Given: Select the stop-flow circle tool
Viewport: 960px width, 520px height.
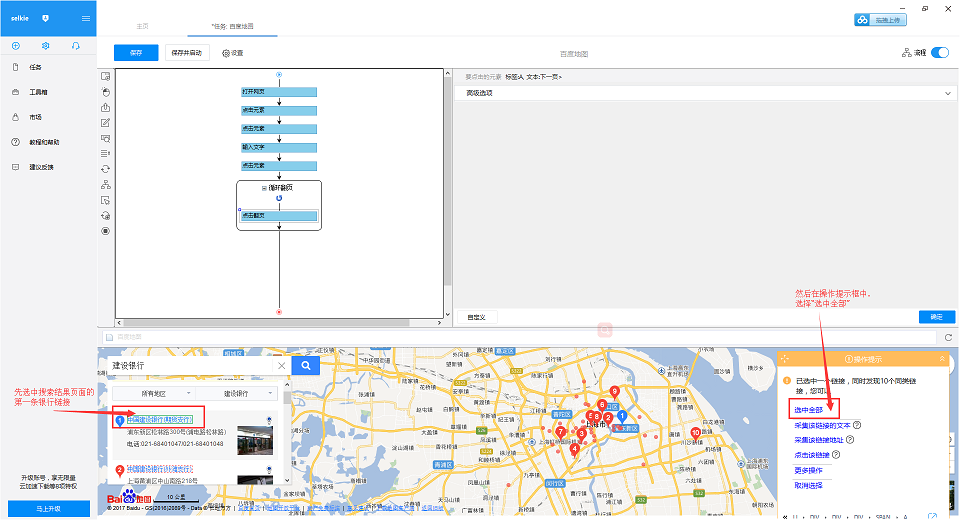Looking at the screenshot, I should [x=105, y=231].
